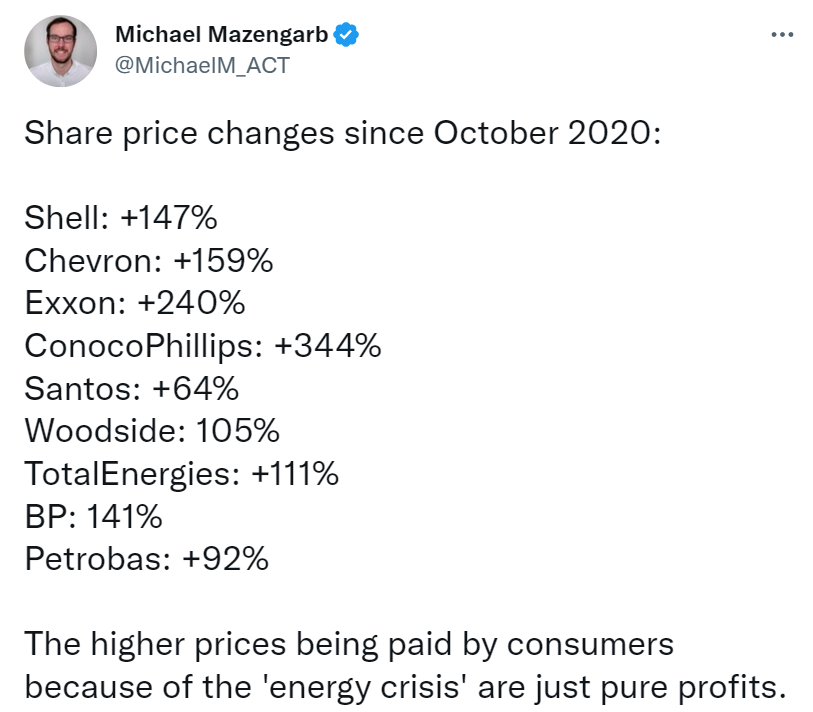Click the 'Share price changes since October 2020' line
Viewport: 813px width, 712px height.
[x=343, y=133]
